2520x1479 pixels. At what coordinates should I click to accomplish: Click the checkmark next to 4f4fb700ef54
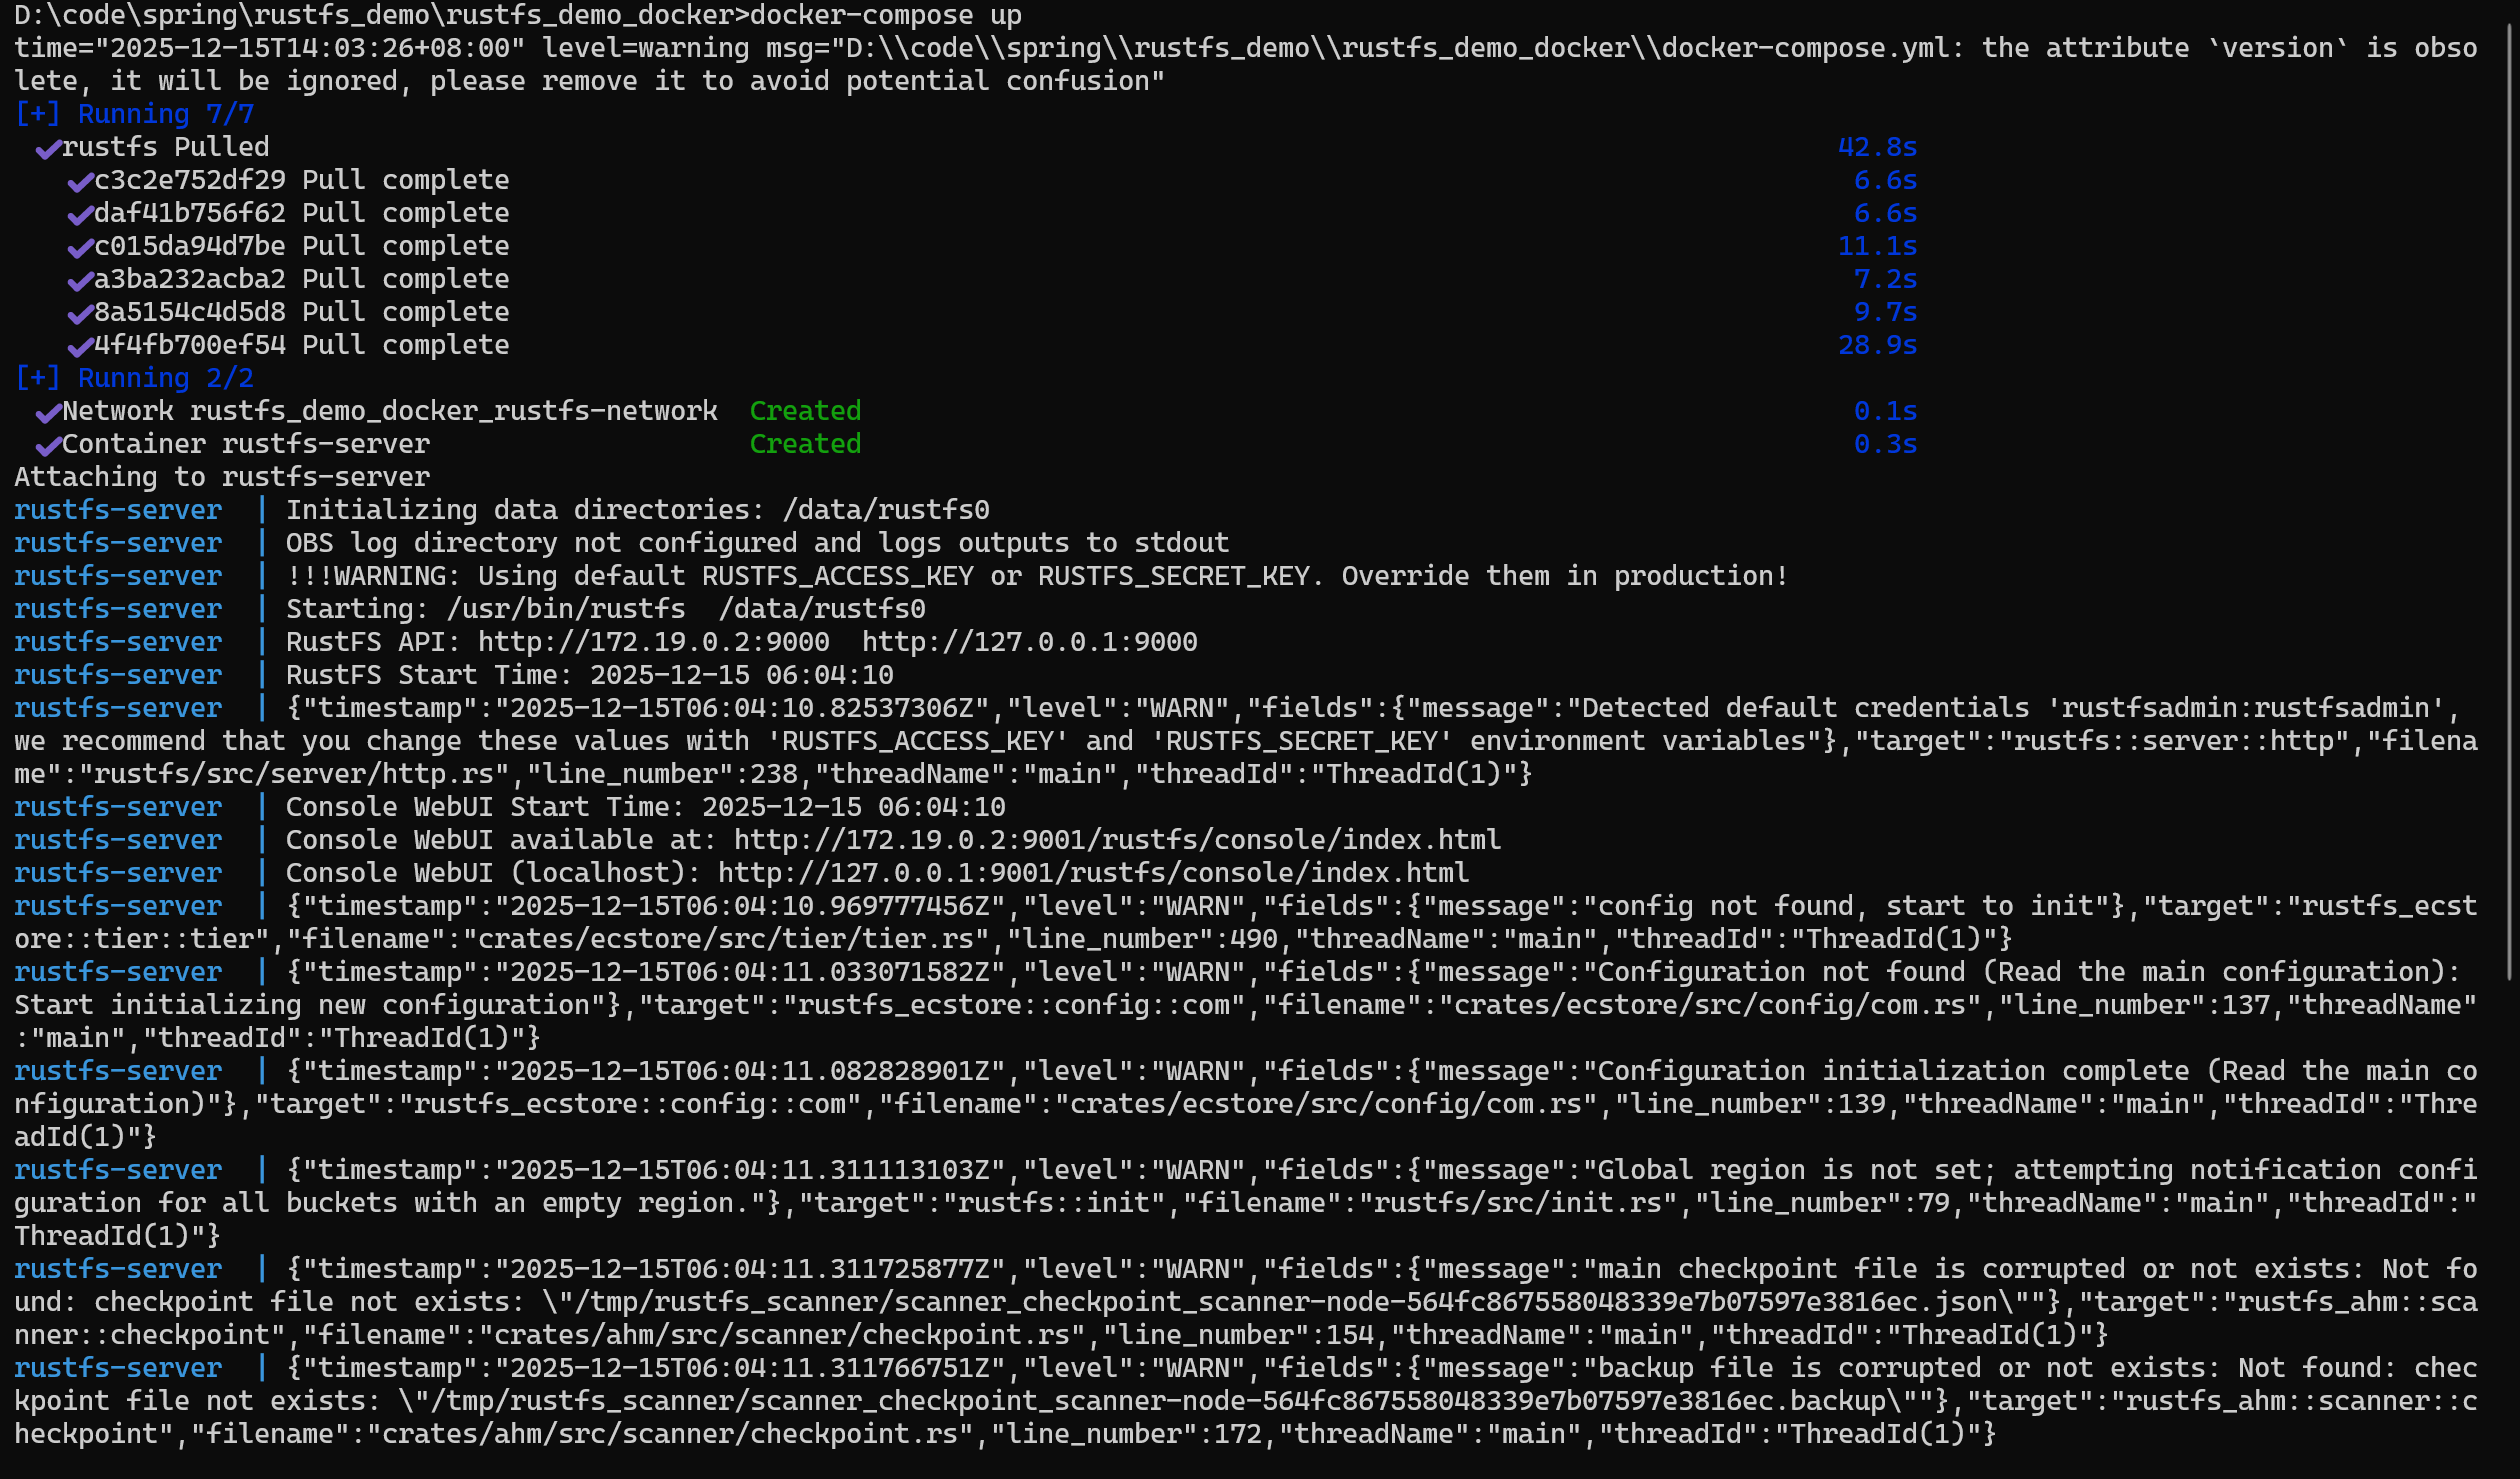[x=80, y=347]
